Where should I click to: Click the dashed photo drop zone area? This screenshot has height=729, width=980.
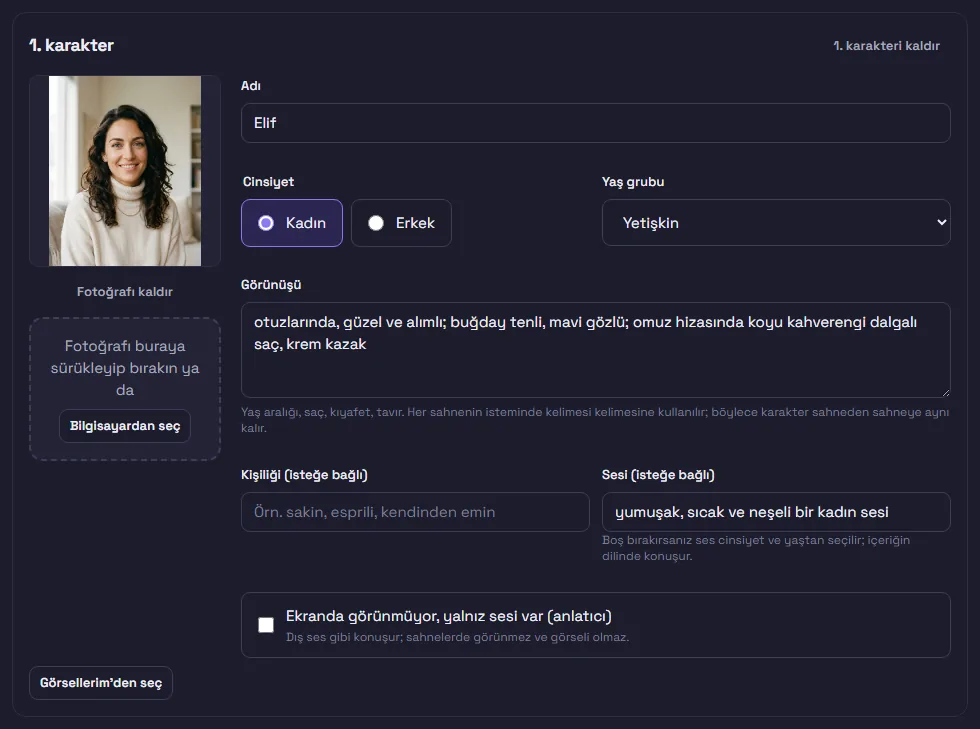click(124, 389)
